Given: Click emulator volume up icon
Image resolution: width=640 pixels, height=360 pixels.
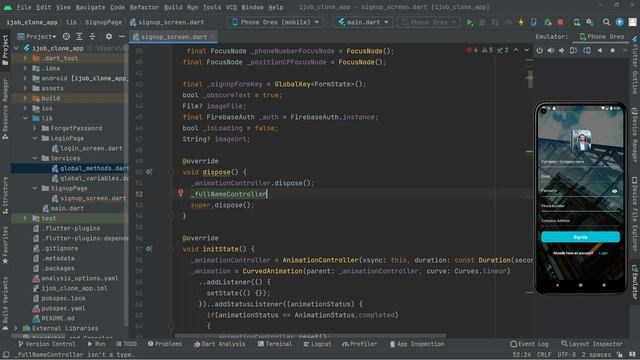Looking at the screenshot, I should (x=551, y=51).
